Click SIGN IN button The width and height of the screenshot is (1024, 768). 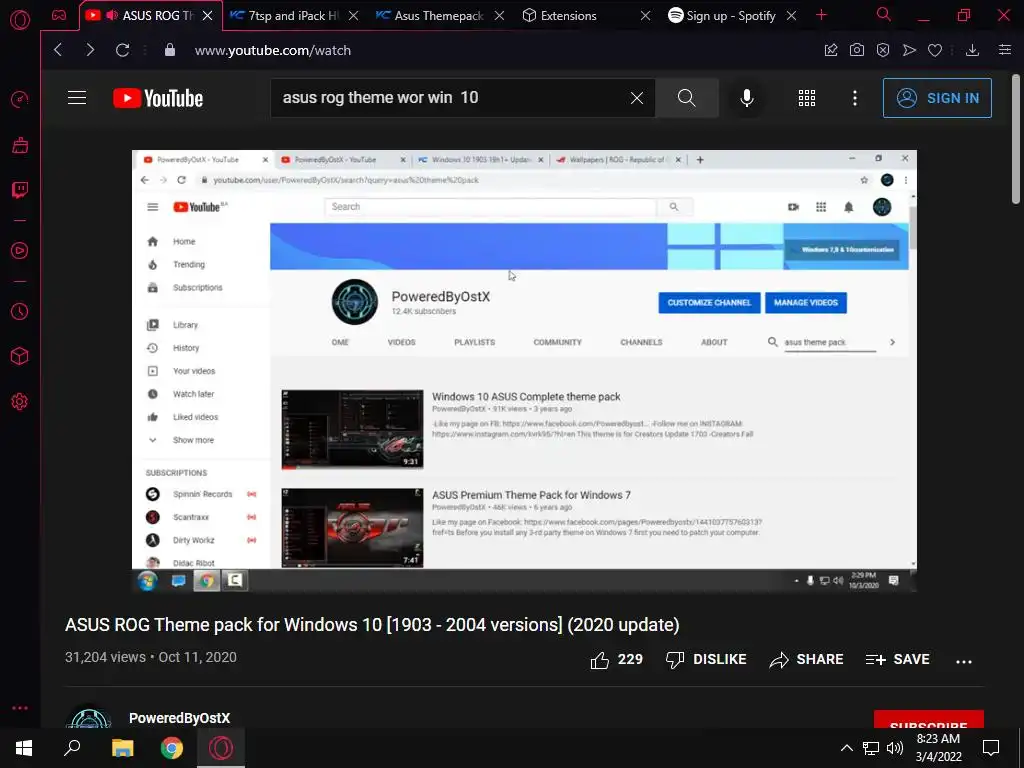tap(937, 98)
